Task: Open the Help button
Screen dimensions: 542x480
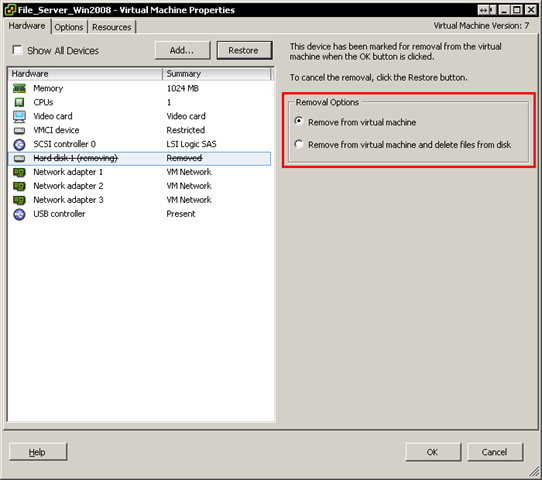Action: click(x=38, y=452)
